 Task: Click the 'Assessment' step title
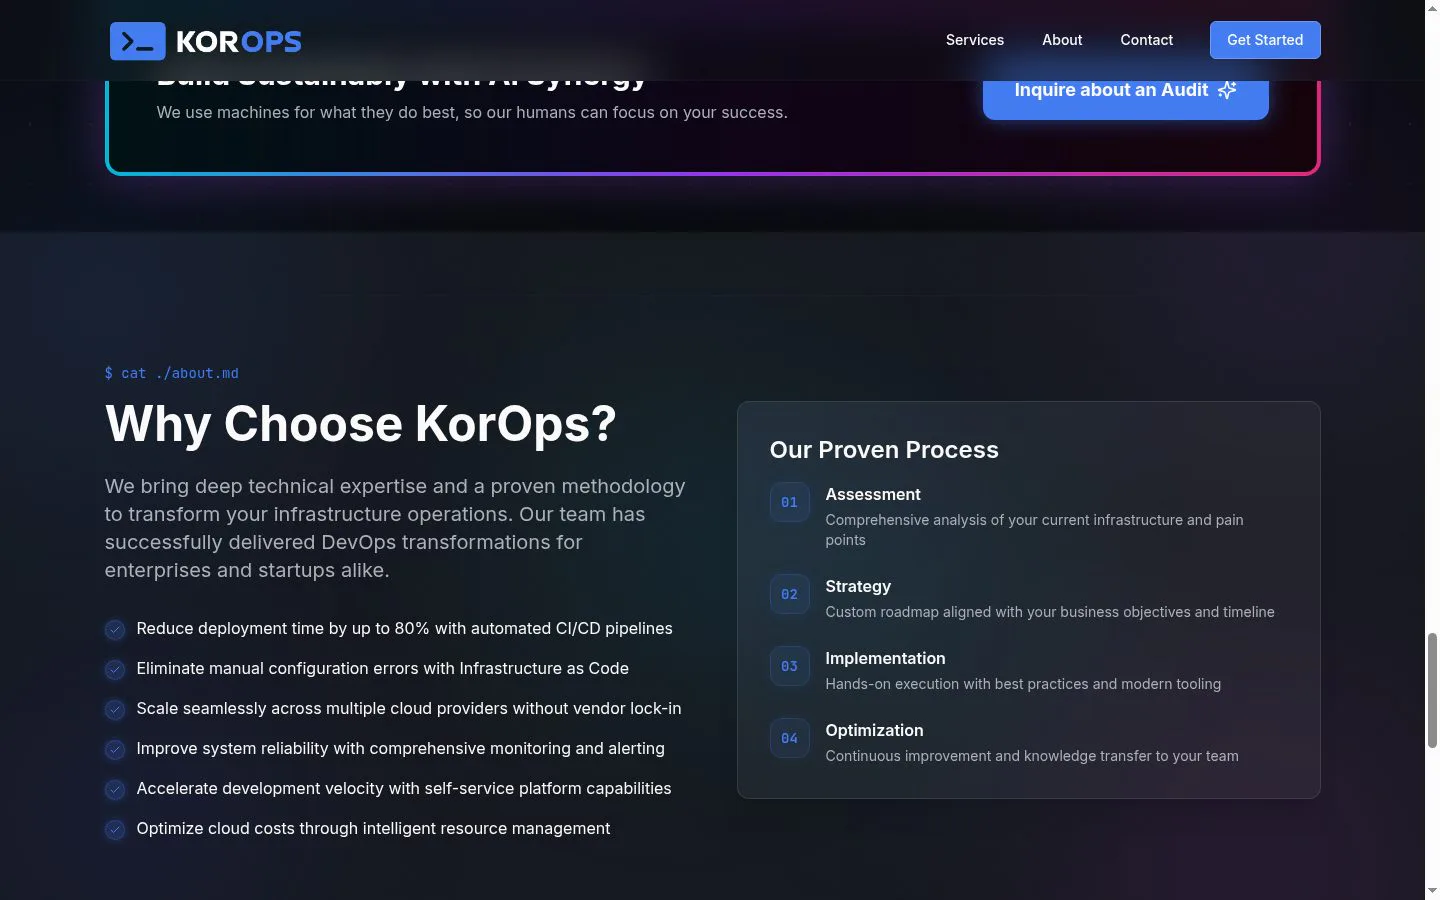coord(873,494)
